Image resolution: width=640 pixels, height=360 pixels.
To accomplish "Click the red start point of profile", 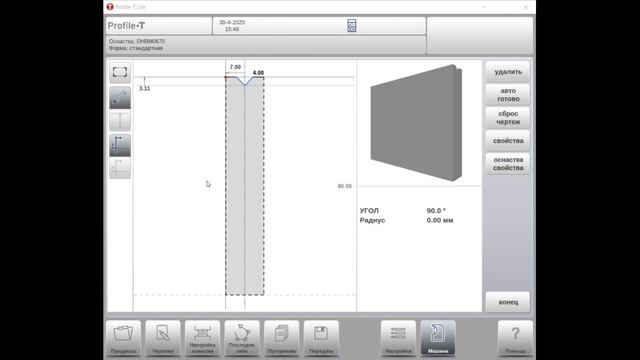I will click(226, 77).
